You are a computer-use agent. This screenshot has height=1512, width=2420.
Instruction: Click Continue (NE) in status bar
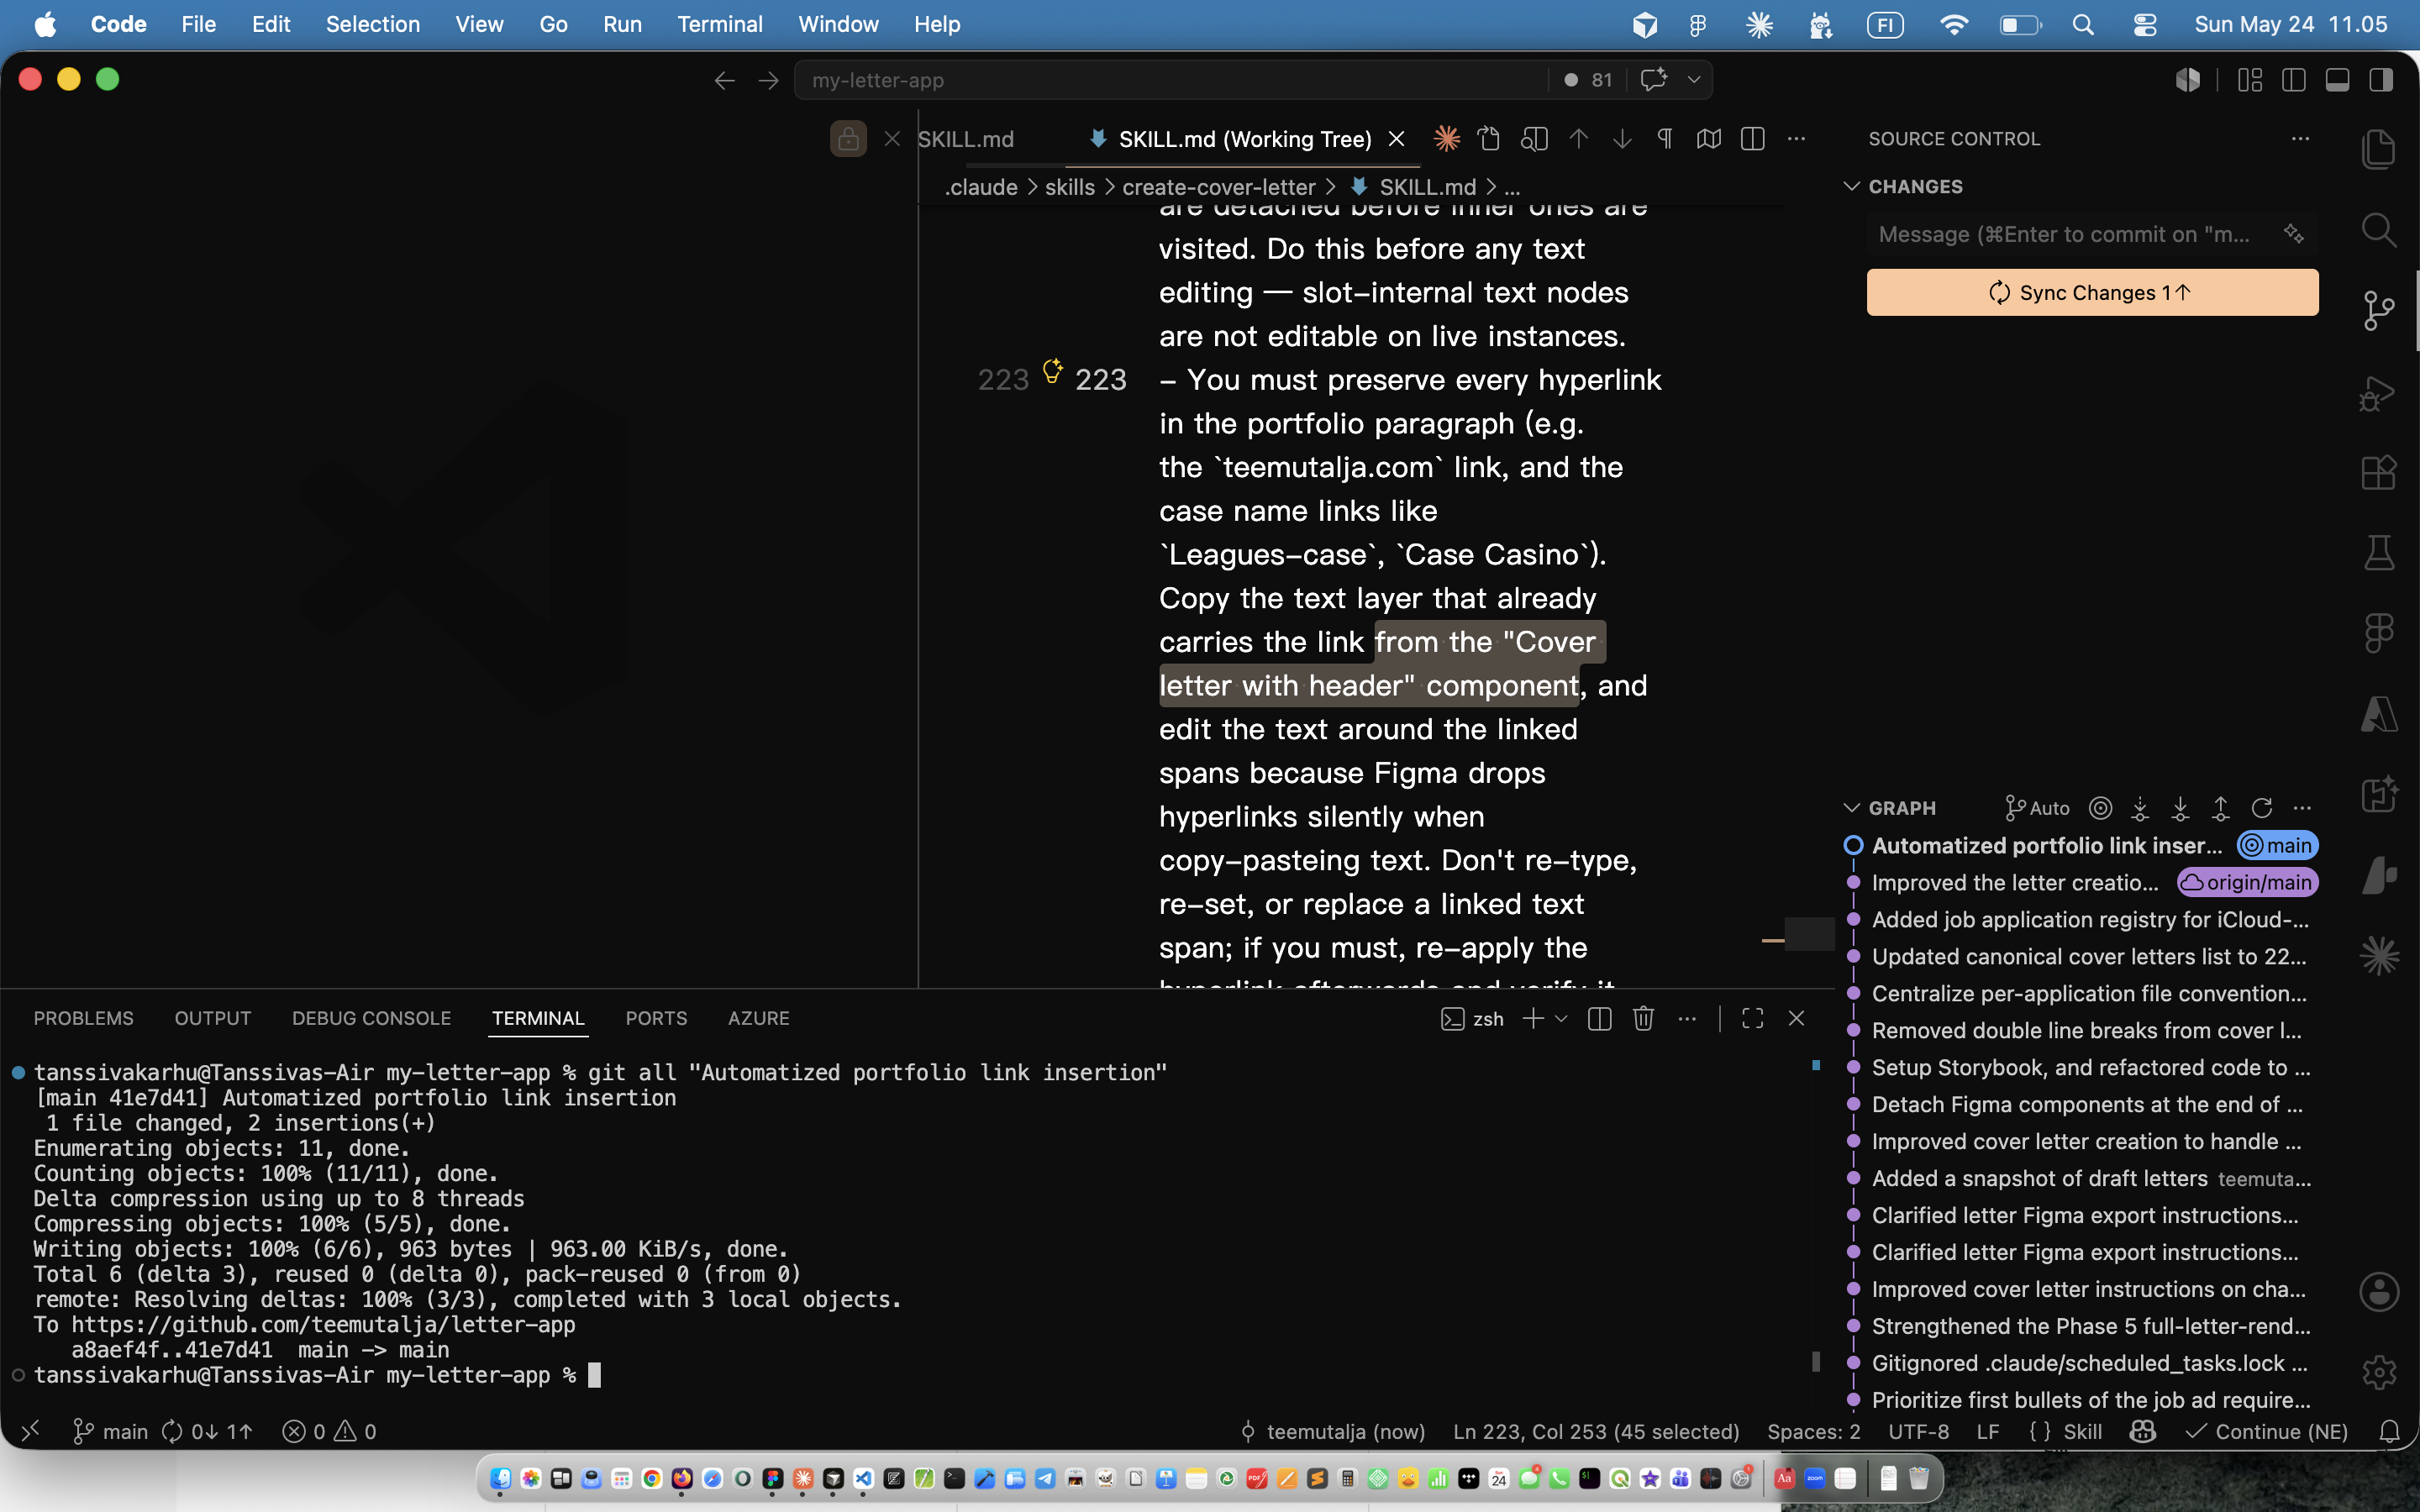pos(2266,1431)
